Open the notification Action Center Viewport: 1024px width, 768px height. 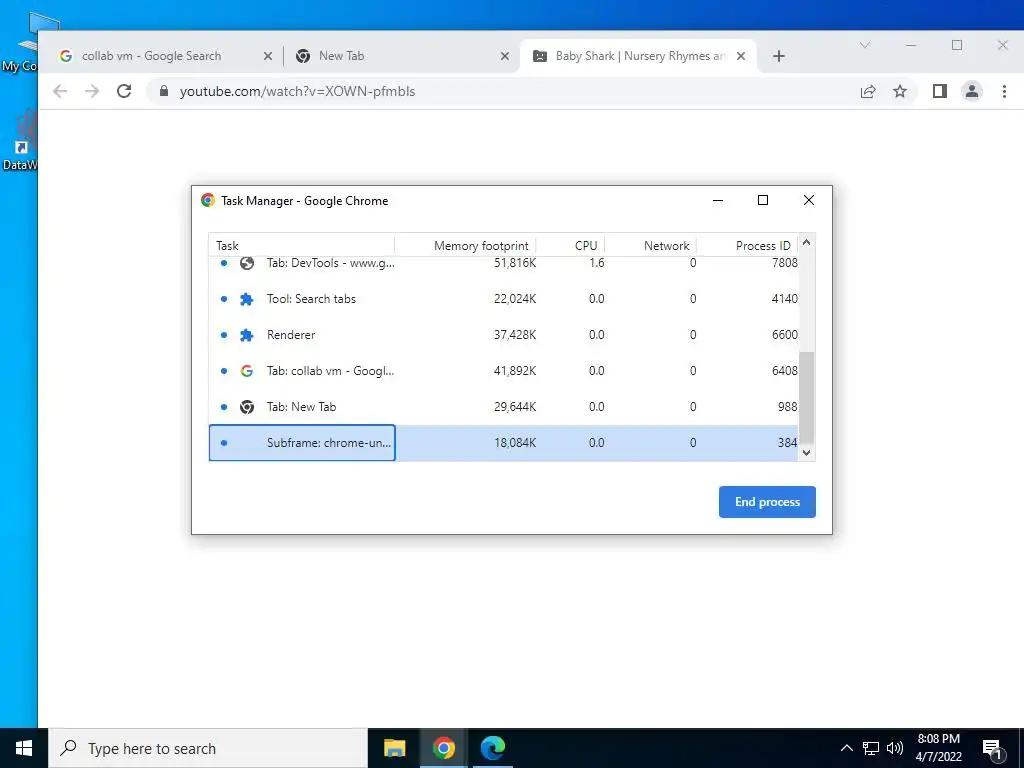point(993,748)
